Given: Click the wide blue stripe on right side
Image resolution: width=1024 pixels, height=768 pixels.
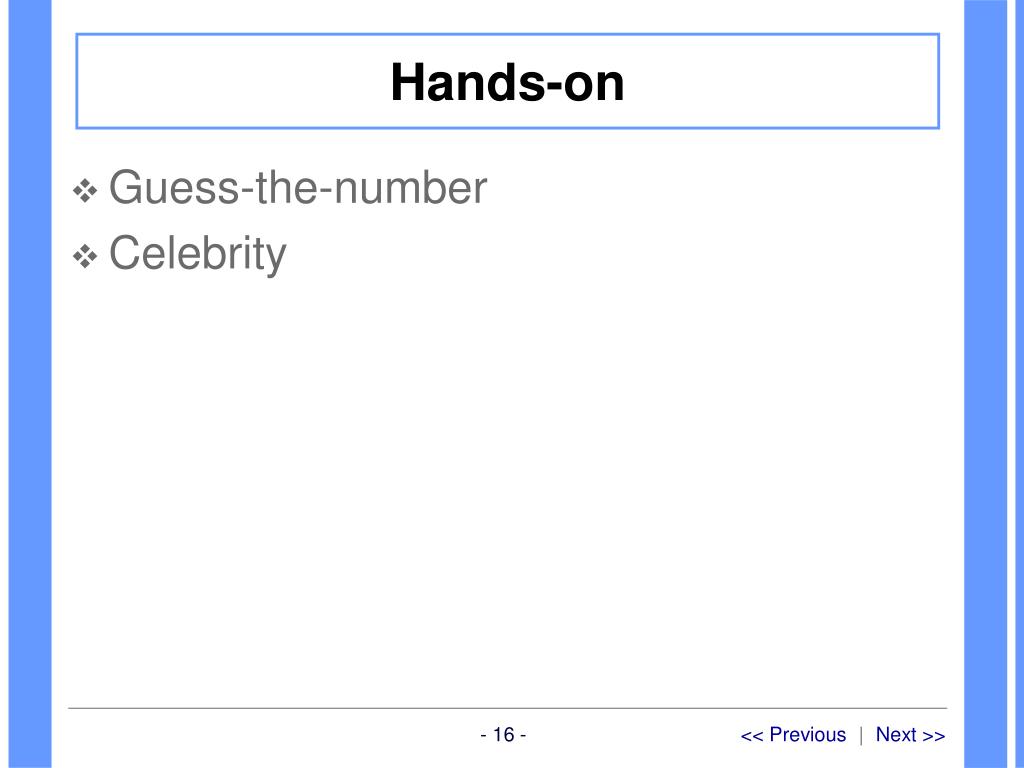Looking at the screenshot, I should tap(985, 384).
